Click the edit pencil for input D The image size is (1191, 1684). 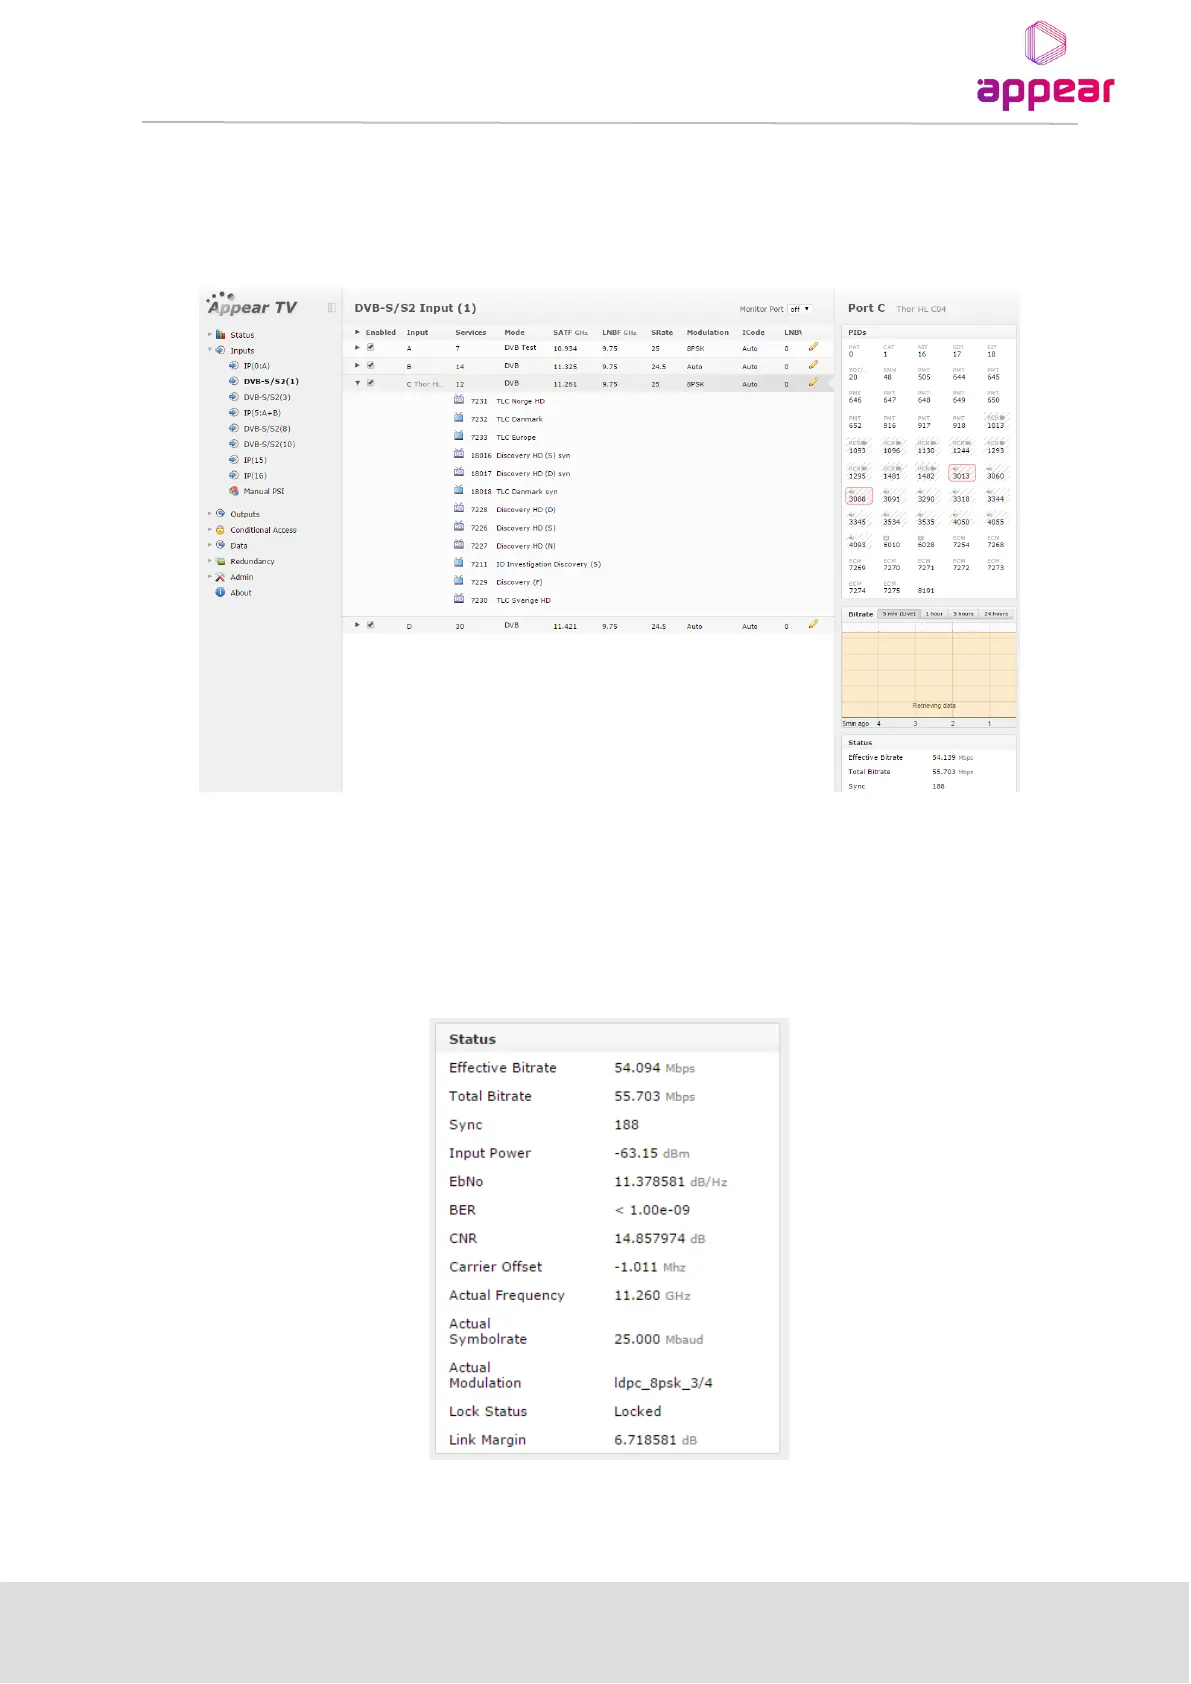coord(813,624)
